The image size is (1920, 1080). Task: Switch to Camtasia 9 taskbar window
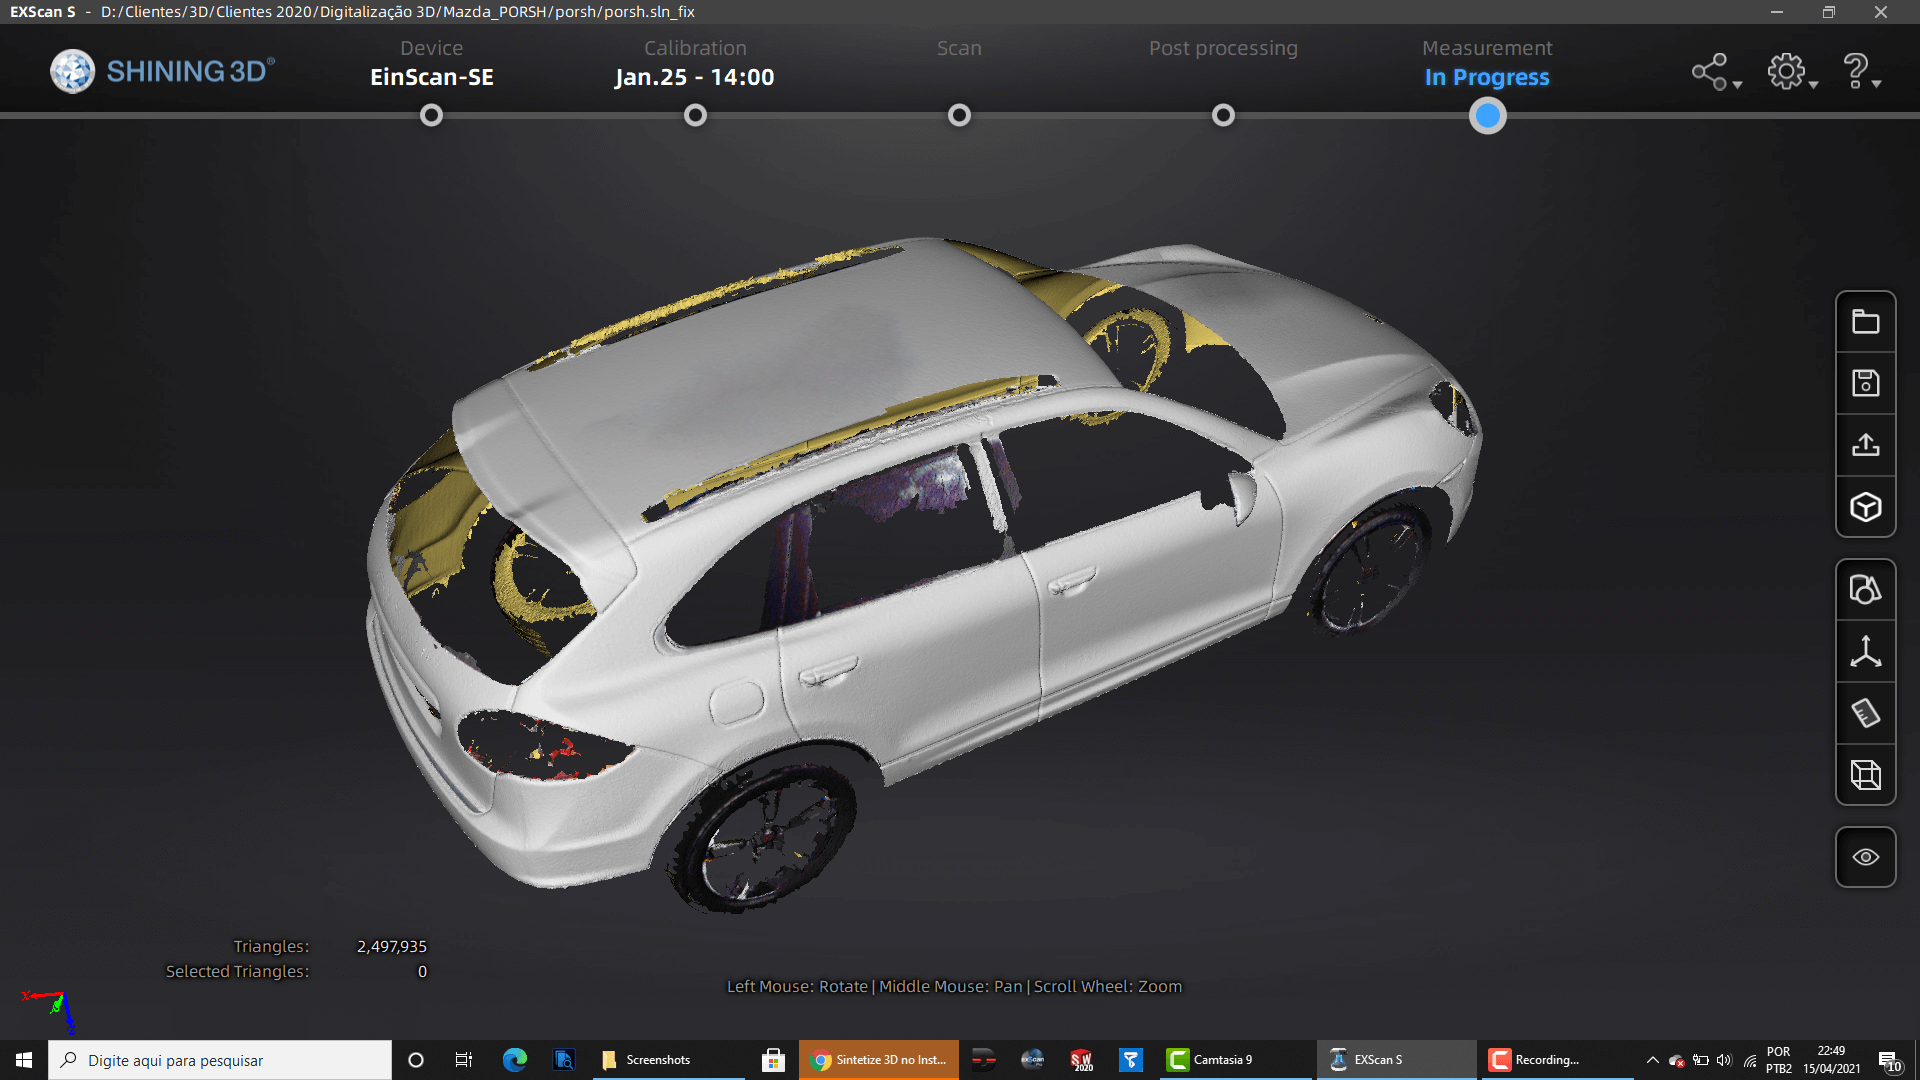(1236, 1060)
